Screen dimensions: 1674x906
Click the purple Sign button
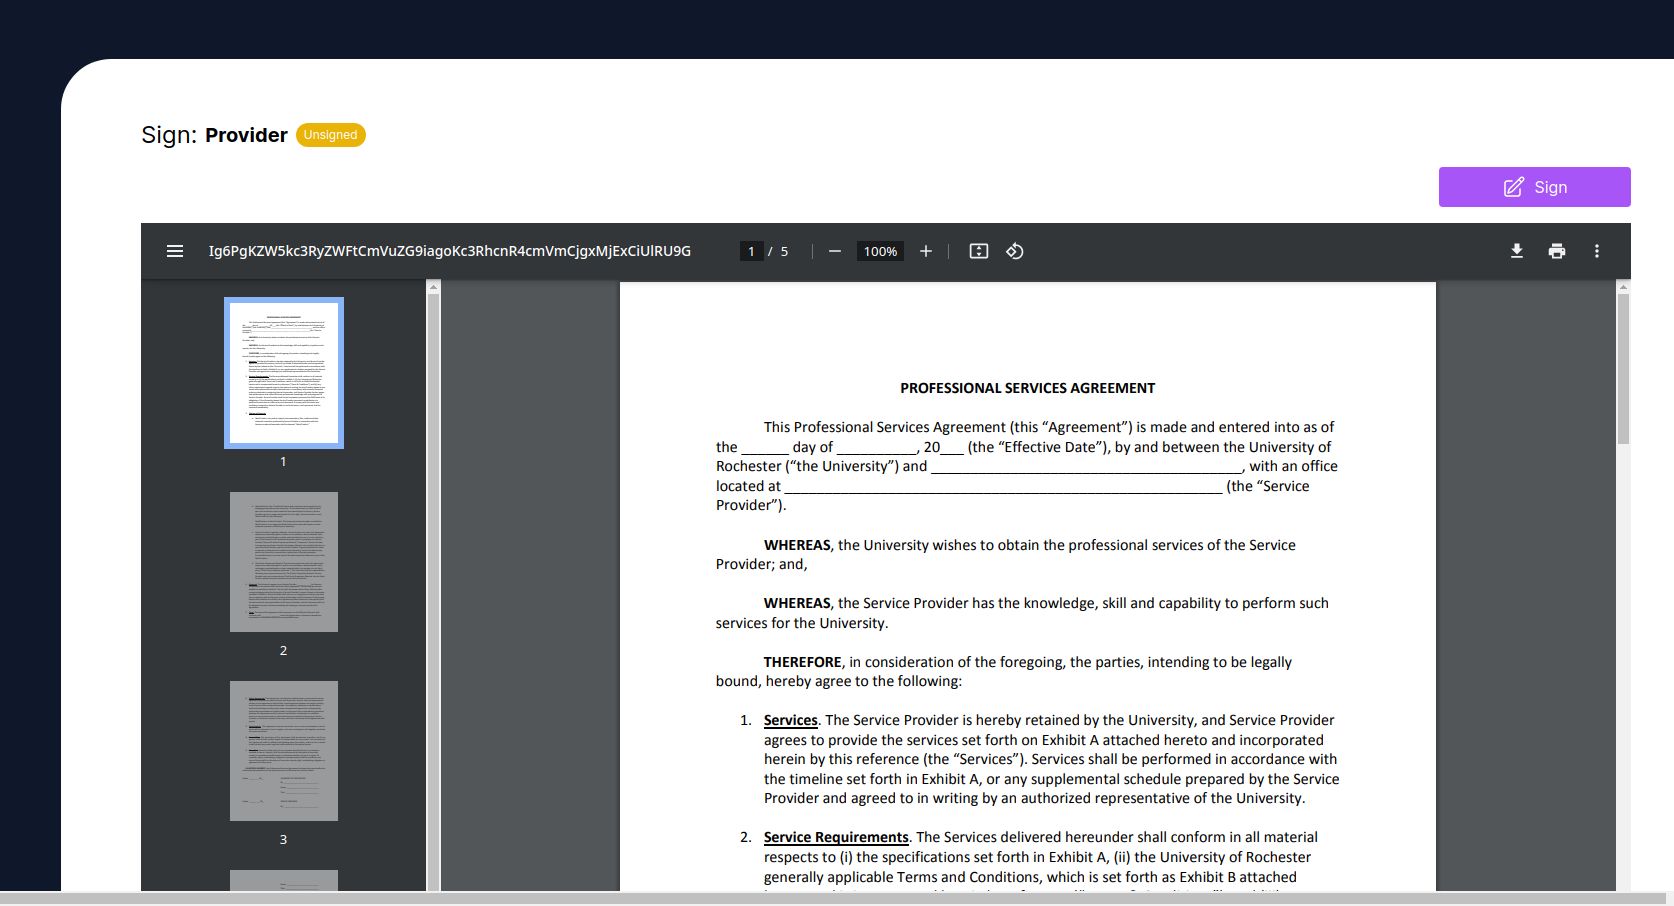[1534, 187]
